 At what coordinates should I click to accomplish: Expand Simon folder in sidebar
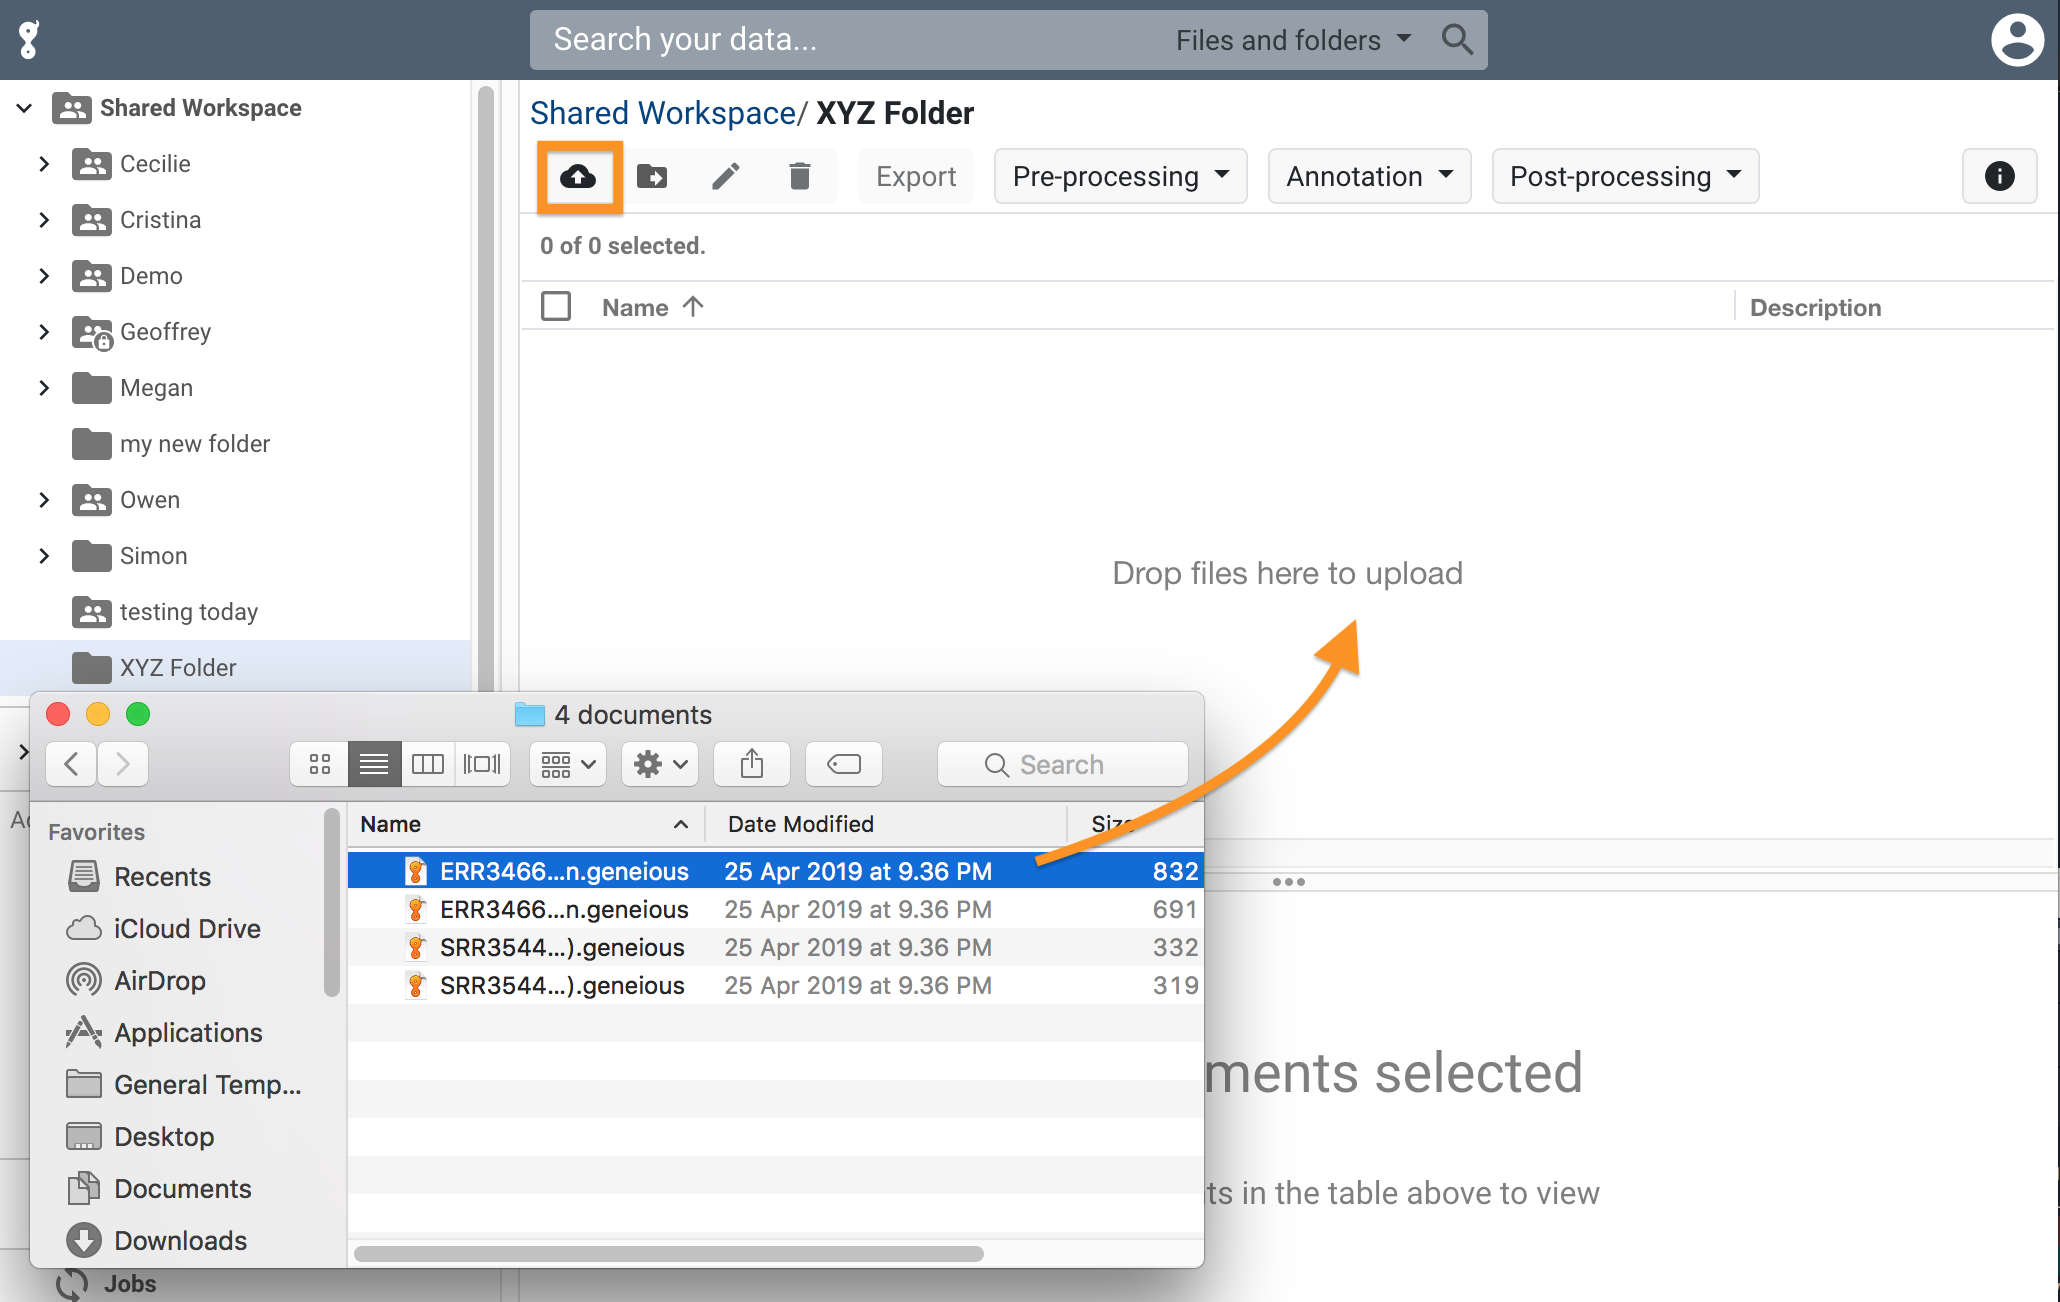click(42, 555)
